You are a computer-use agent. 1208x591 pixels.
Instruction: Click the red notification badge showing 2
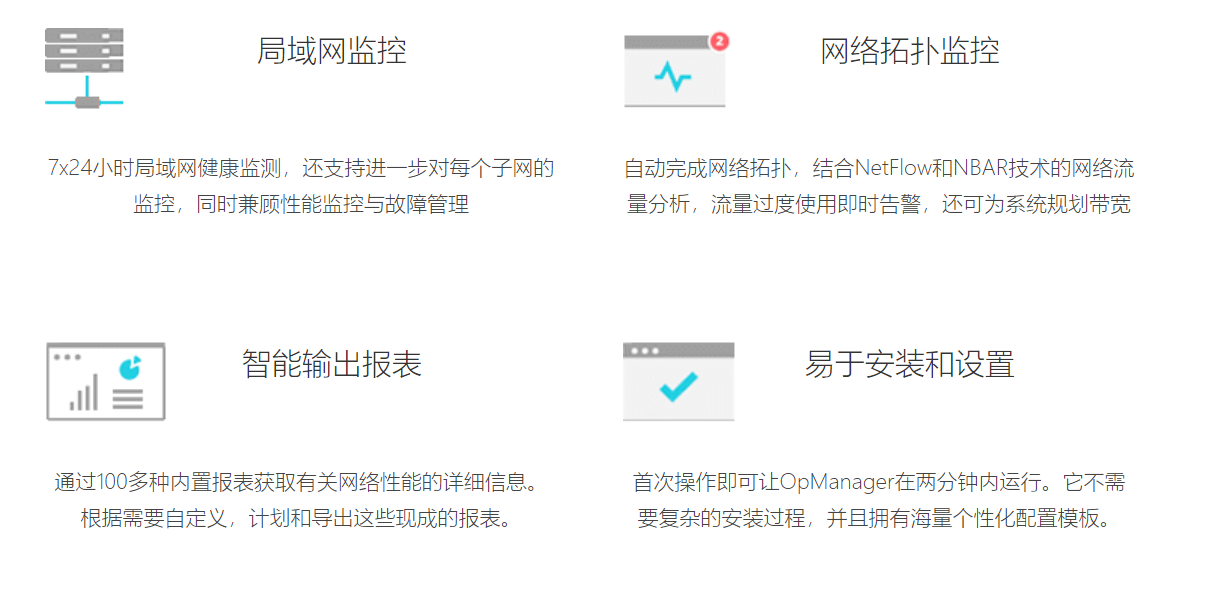pos(720,41)
